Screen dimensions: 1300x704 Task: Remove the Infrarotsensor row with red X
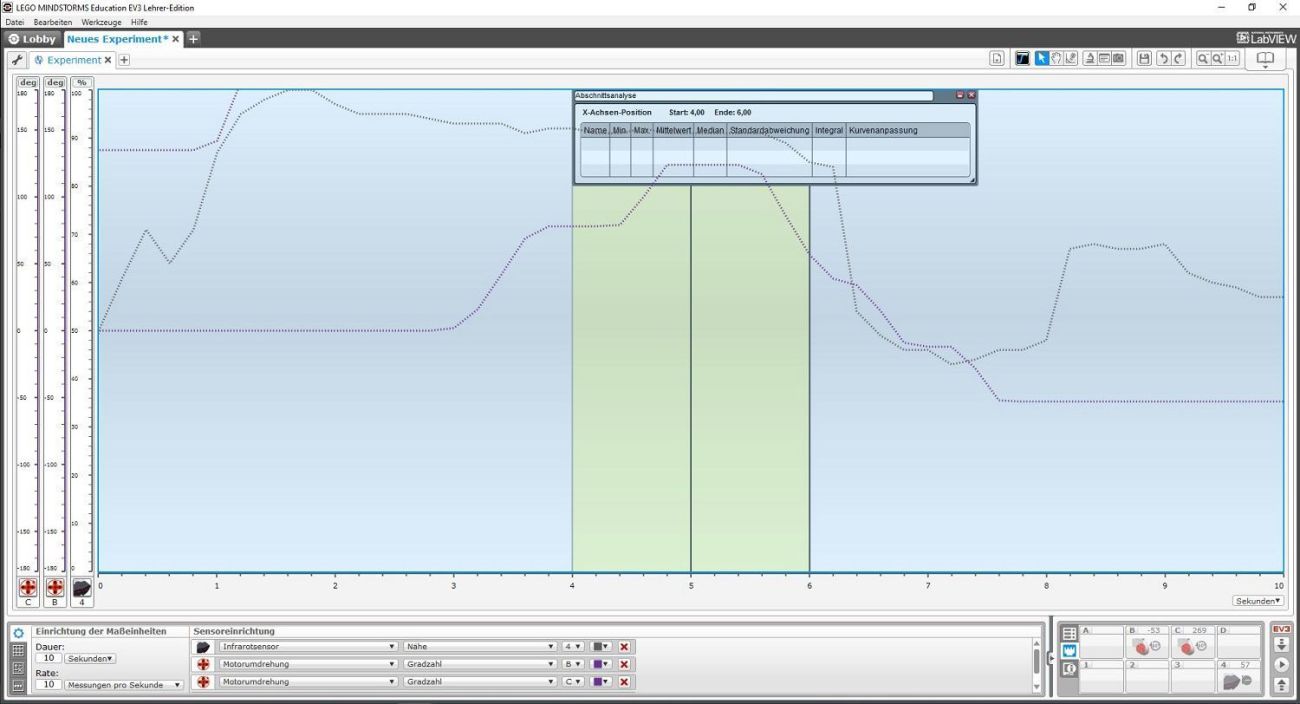pos(624,647)
